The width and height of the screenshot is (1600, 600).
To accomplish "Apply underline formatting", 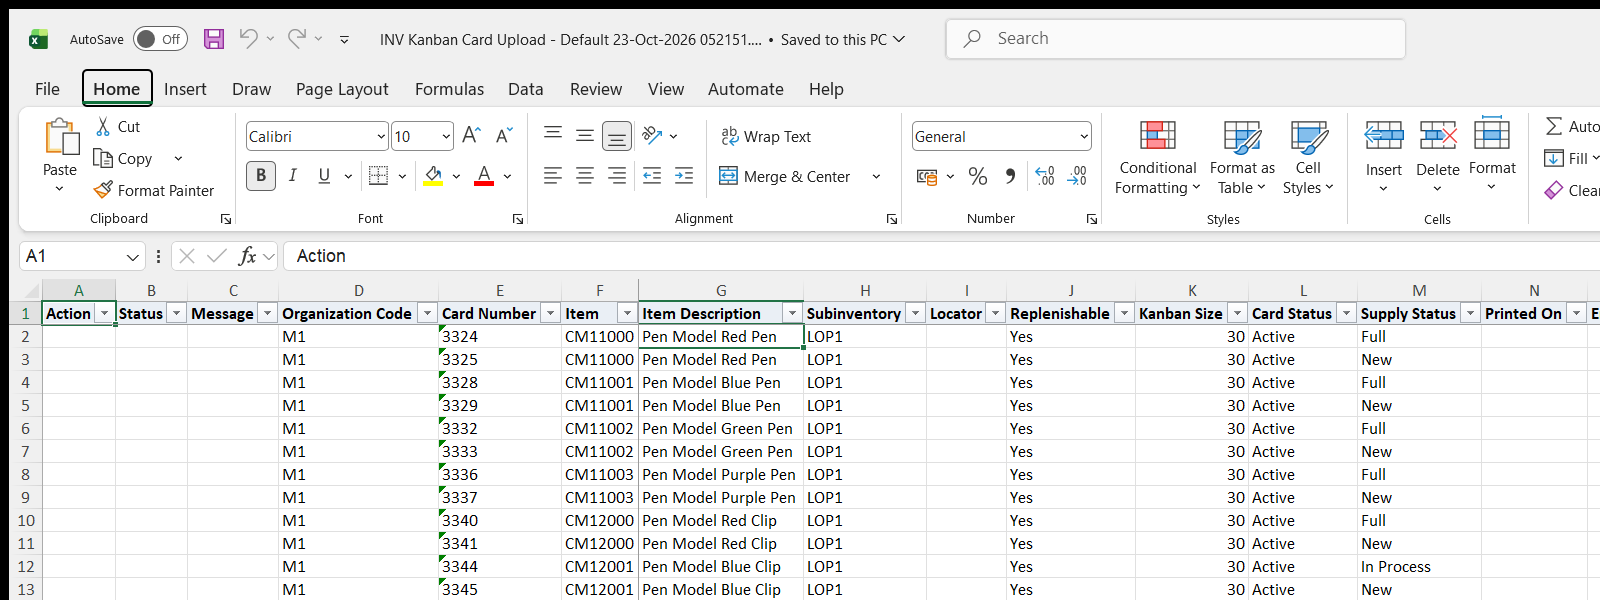I will tap(324, 176).
